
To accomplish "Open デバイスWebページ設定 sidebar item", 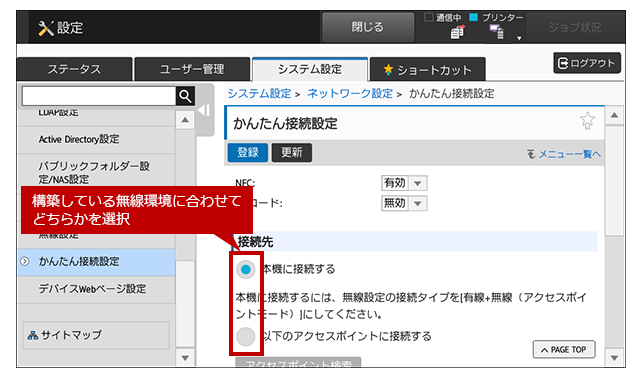I will (x=96, y=289).
